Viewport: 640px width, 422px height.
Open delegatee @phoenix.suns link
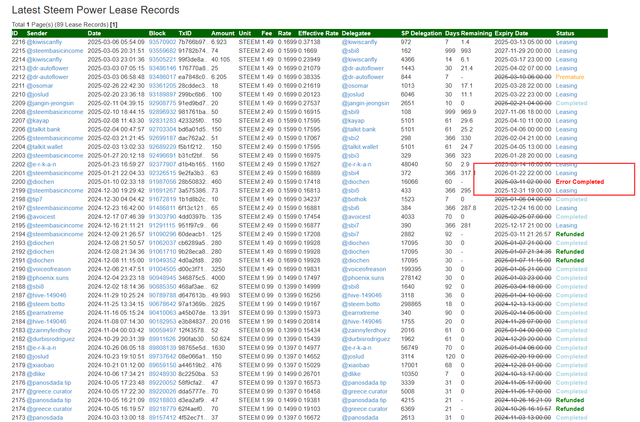click(x=363, y=278)
